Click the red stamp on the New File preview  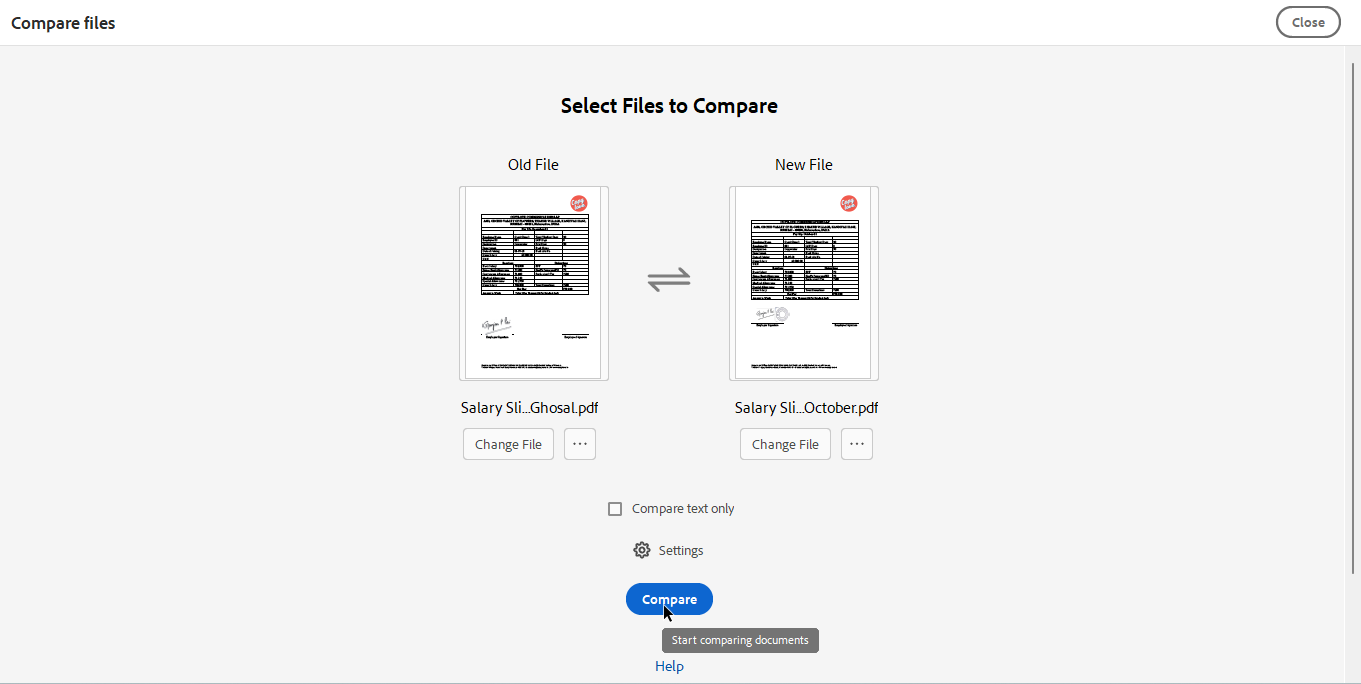[x=851, y=203]
